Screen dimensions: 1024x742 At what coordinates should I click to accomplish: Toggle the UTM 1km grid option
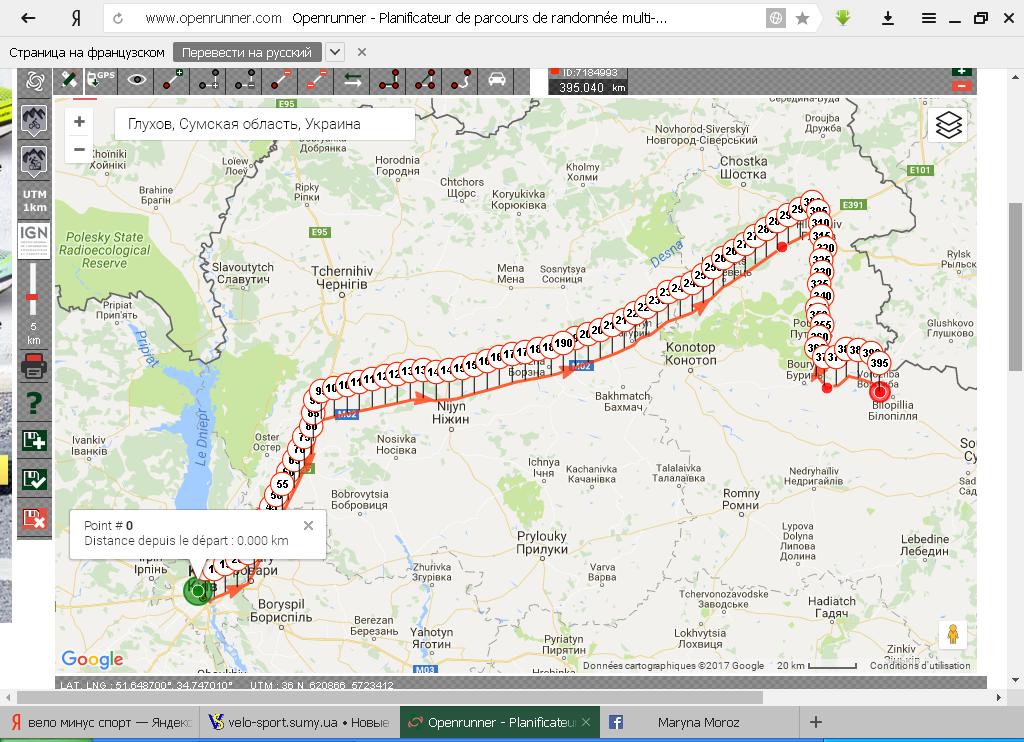(35, 200)
